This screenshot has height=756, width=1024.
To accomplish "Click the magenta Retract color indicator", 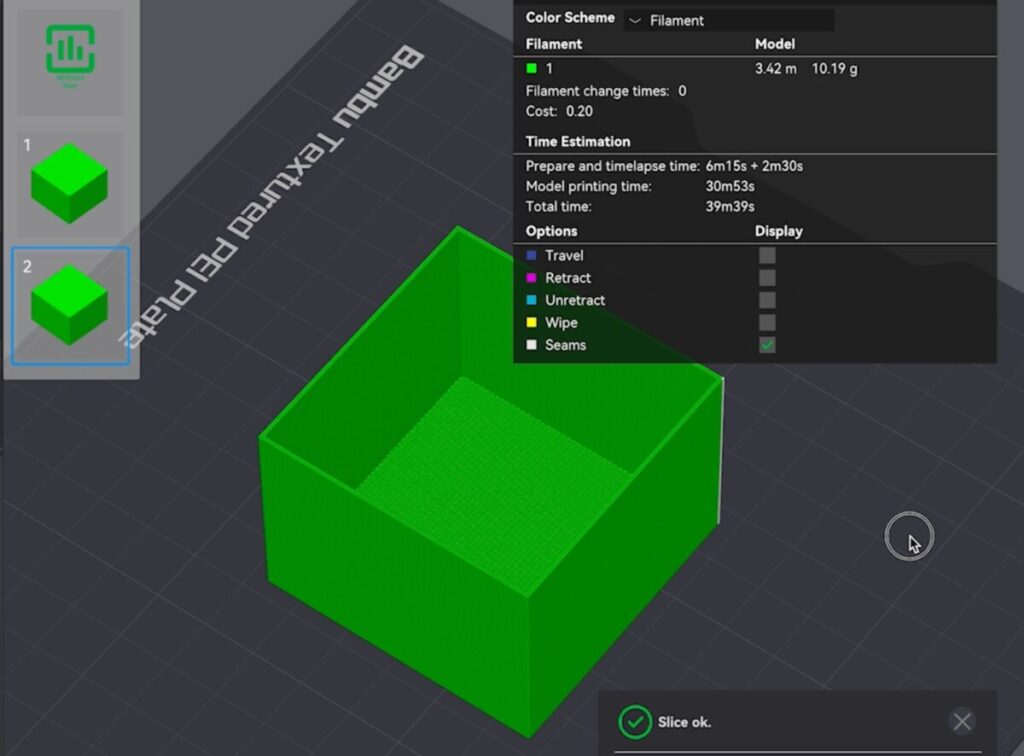I will [532, 278].
